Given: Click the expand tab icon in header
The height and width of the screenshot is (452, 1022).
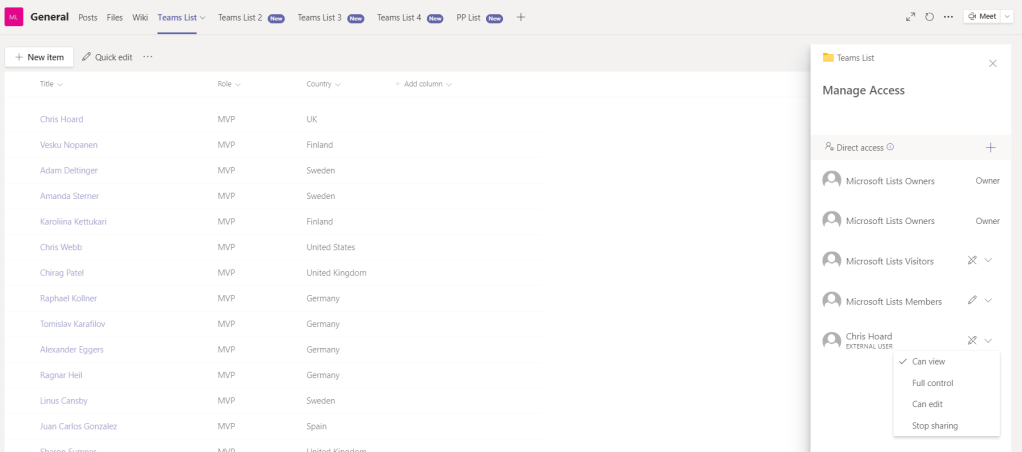Looking at the screenshot, I should [910, 17].
